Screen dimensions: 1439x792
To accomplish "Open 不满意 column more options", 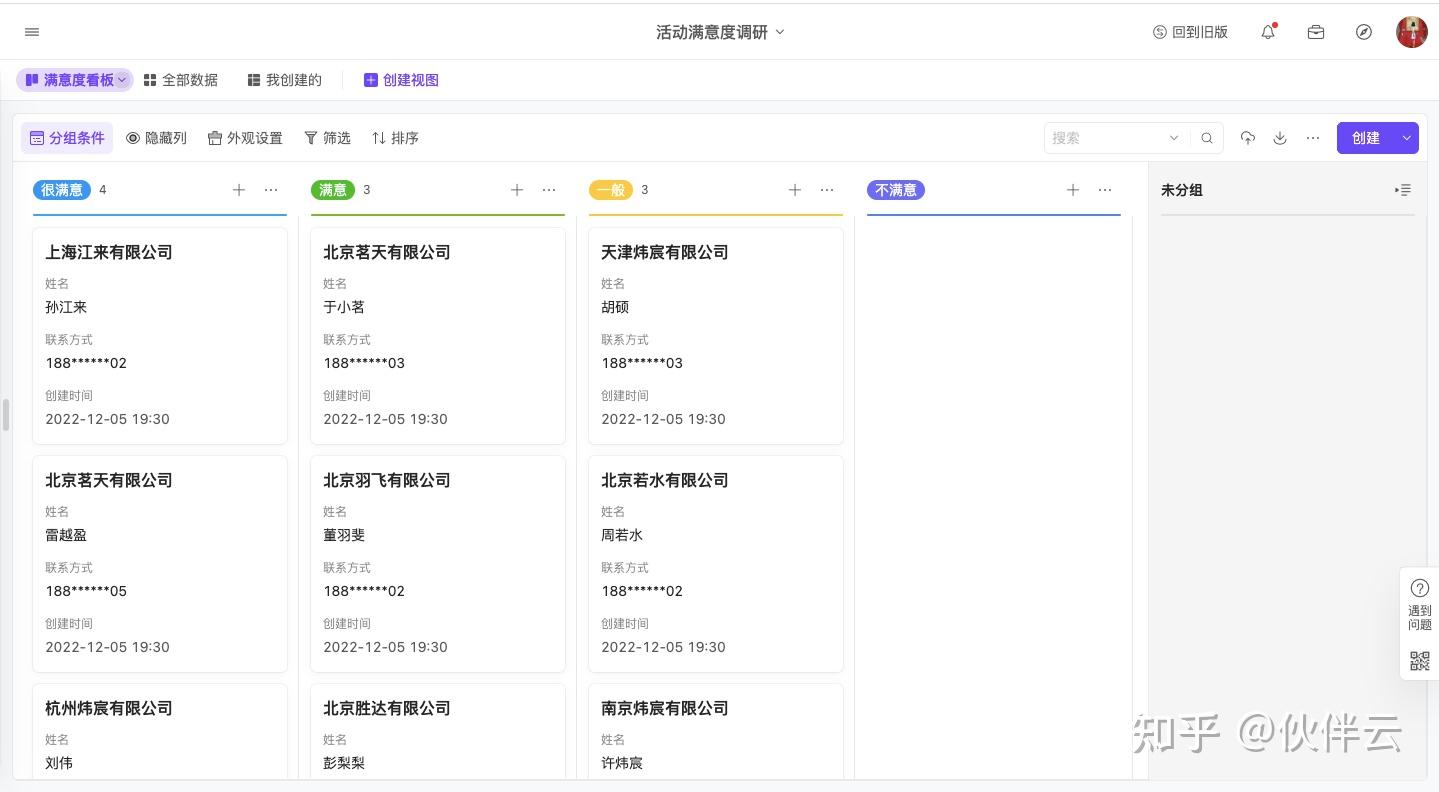I will coord(1105,190).
